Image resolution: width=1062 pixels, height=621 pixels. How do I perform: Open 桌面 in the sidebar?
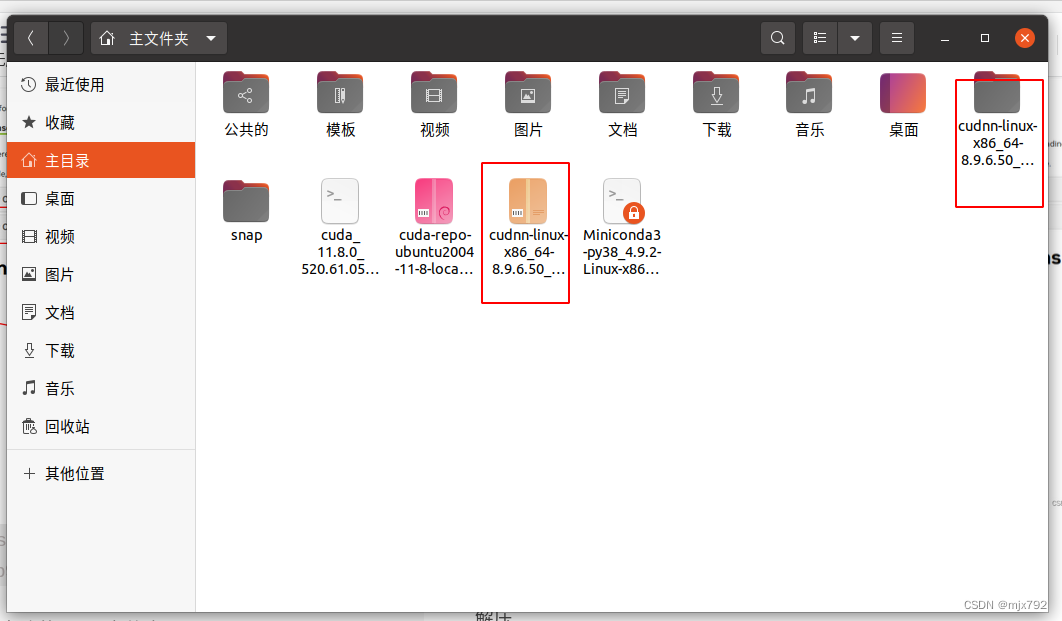pyautogui.click(x=102, y=198)
